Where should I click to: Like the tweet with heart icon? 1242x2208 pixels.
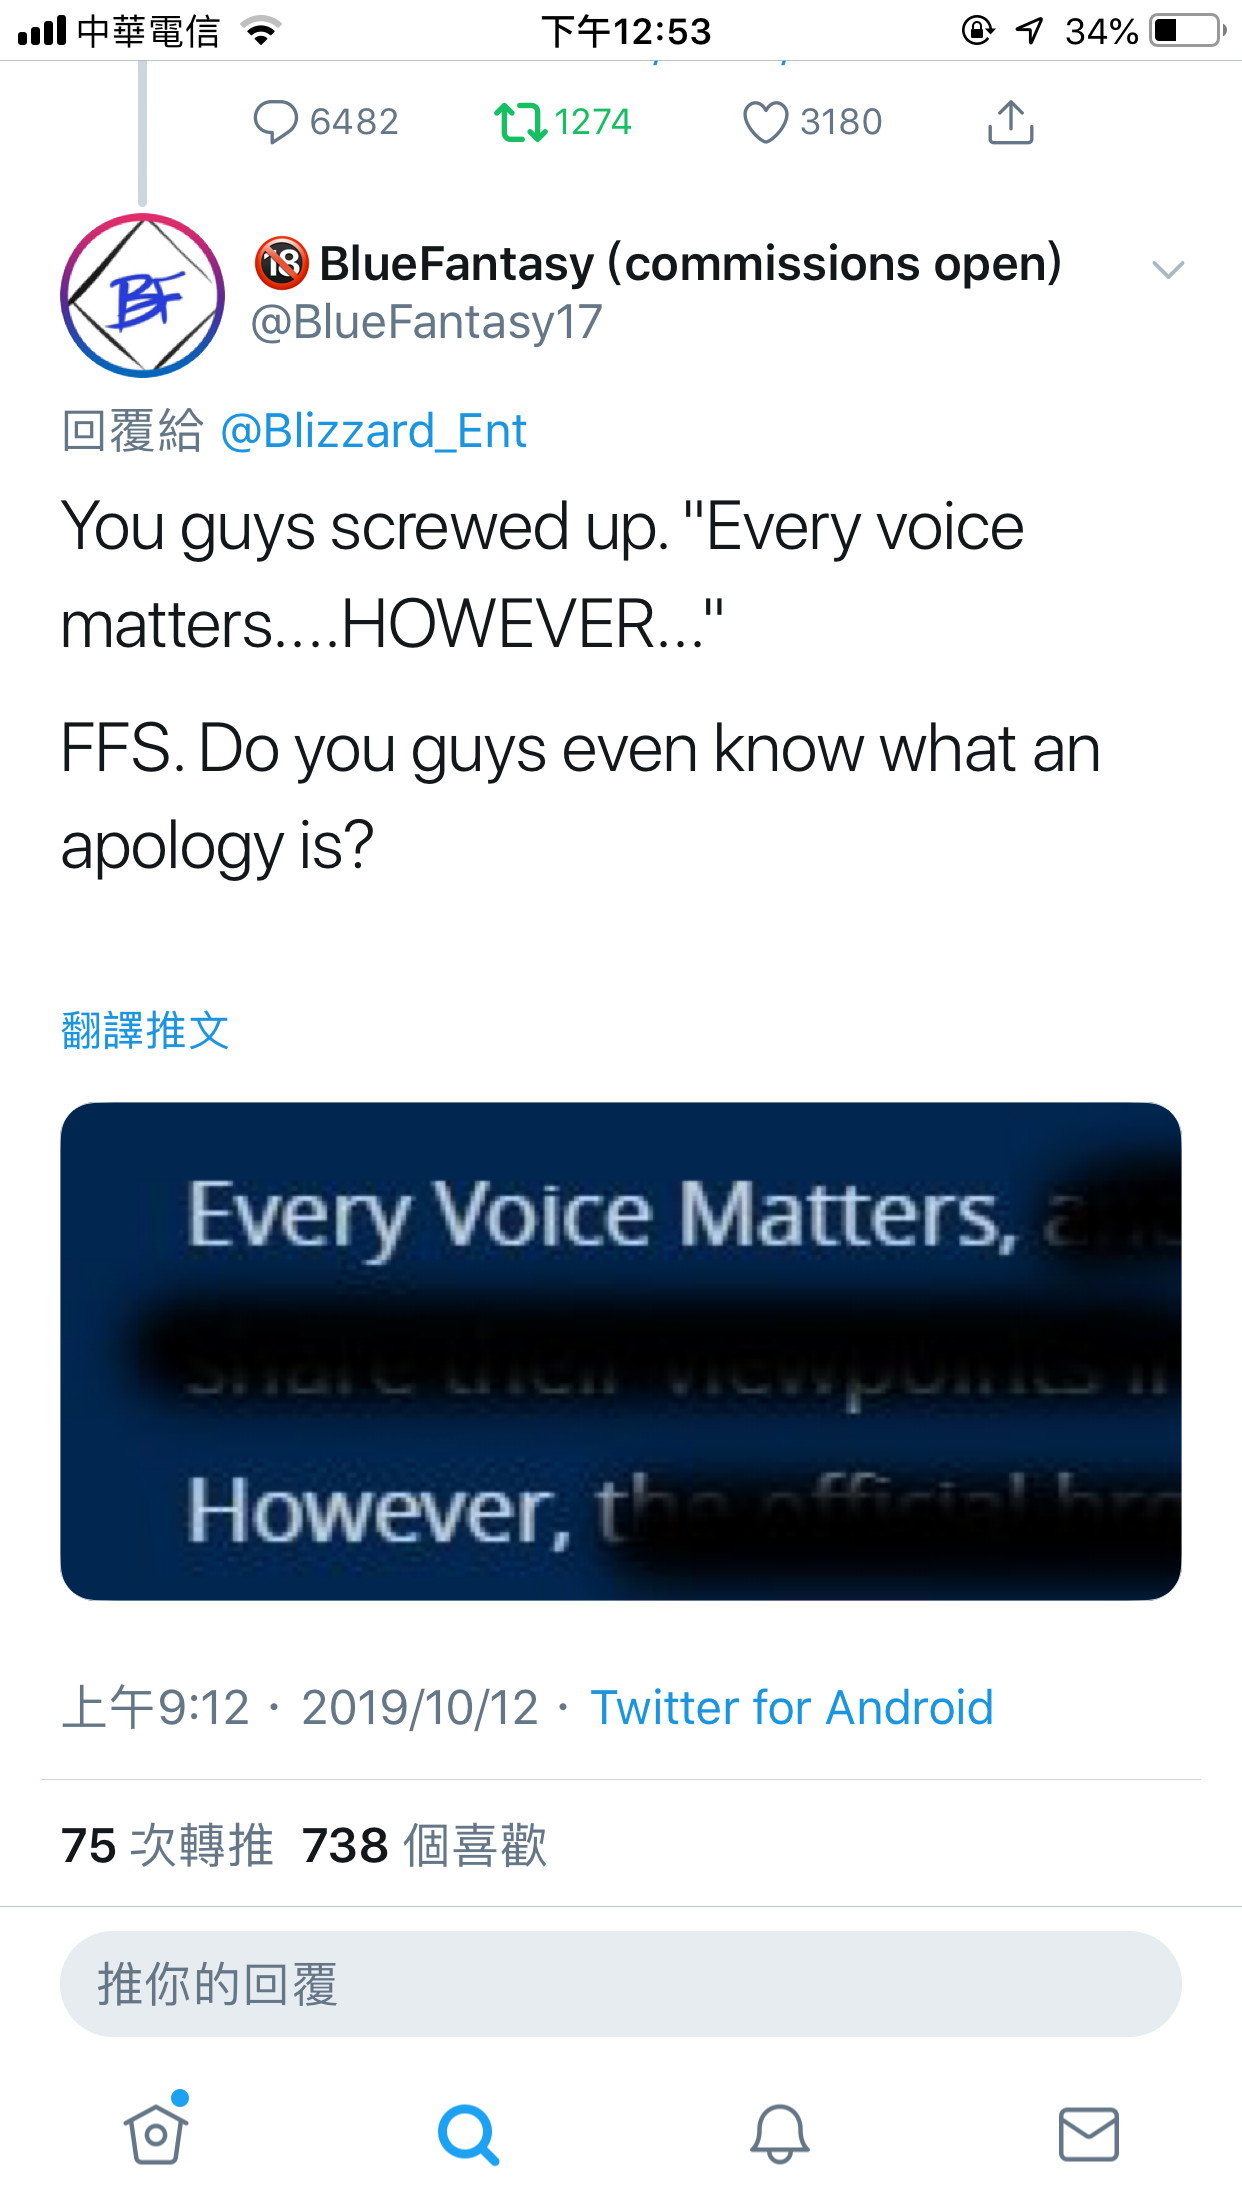click(x=765, y=123)
